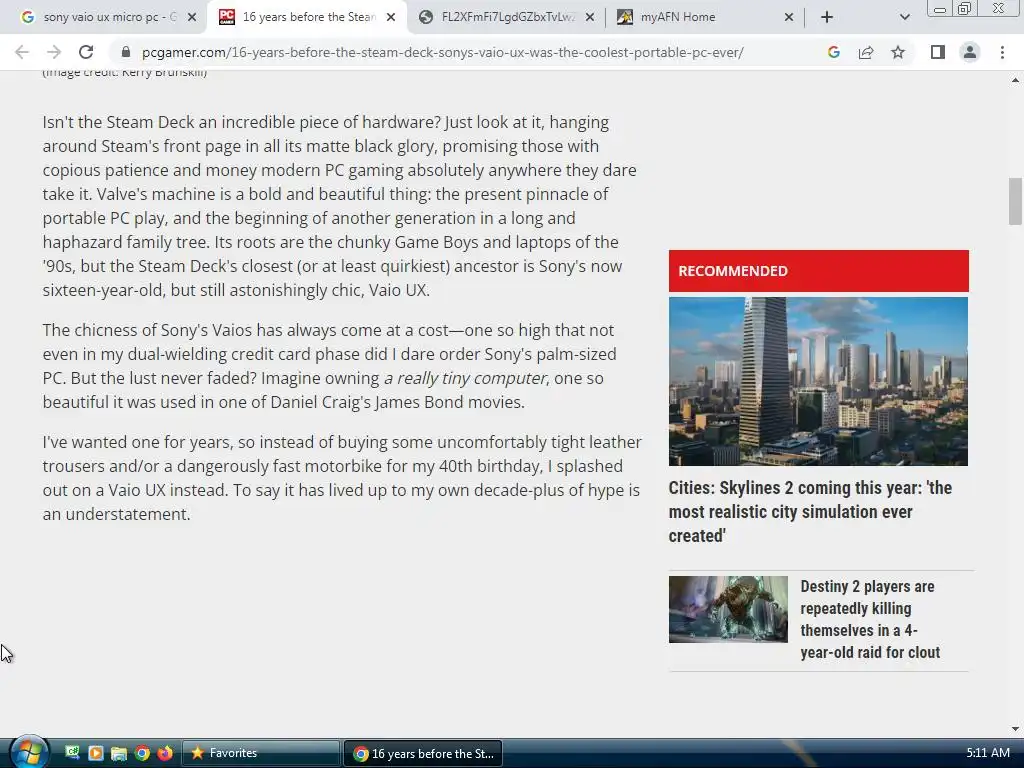Select the Chrome 16 years before taskbar button

(423, 753)
